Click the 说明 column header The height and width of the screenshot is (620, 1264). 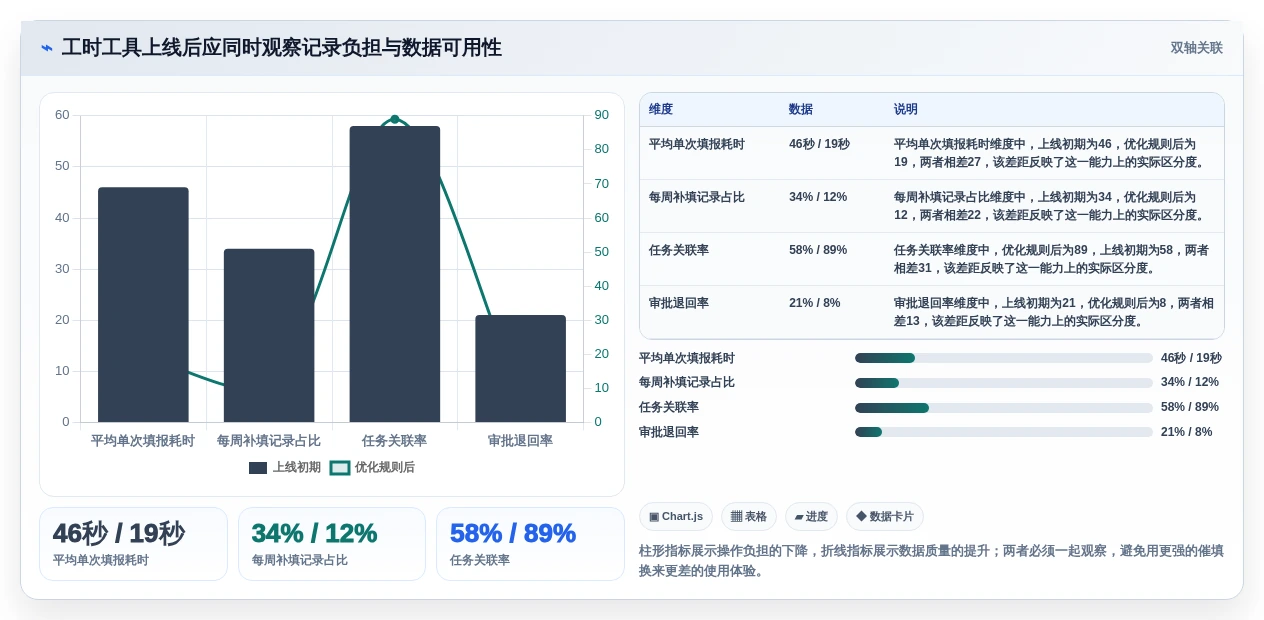coord(906,109)
